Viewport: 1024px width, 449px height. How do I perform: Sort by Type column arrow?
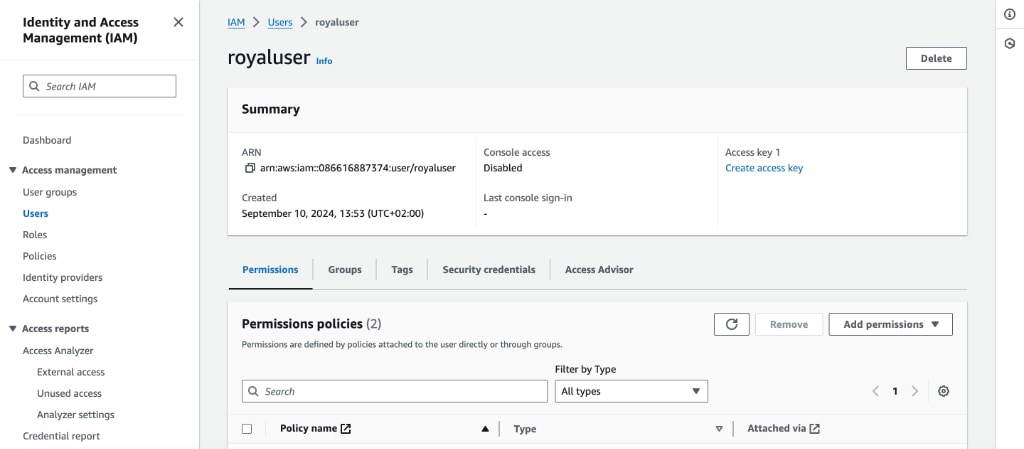click(x=719, y=429)
